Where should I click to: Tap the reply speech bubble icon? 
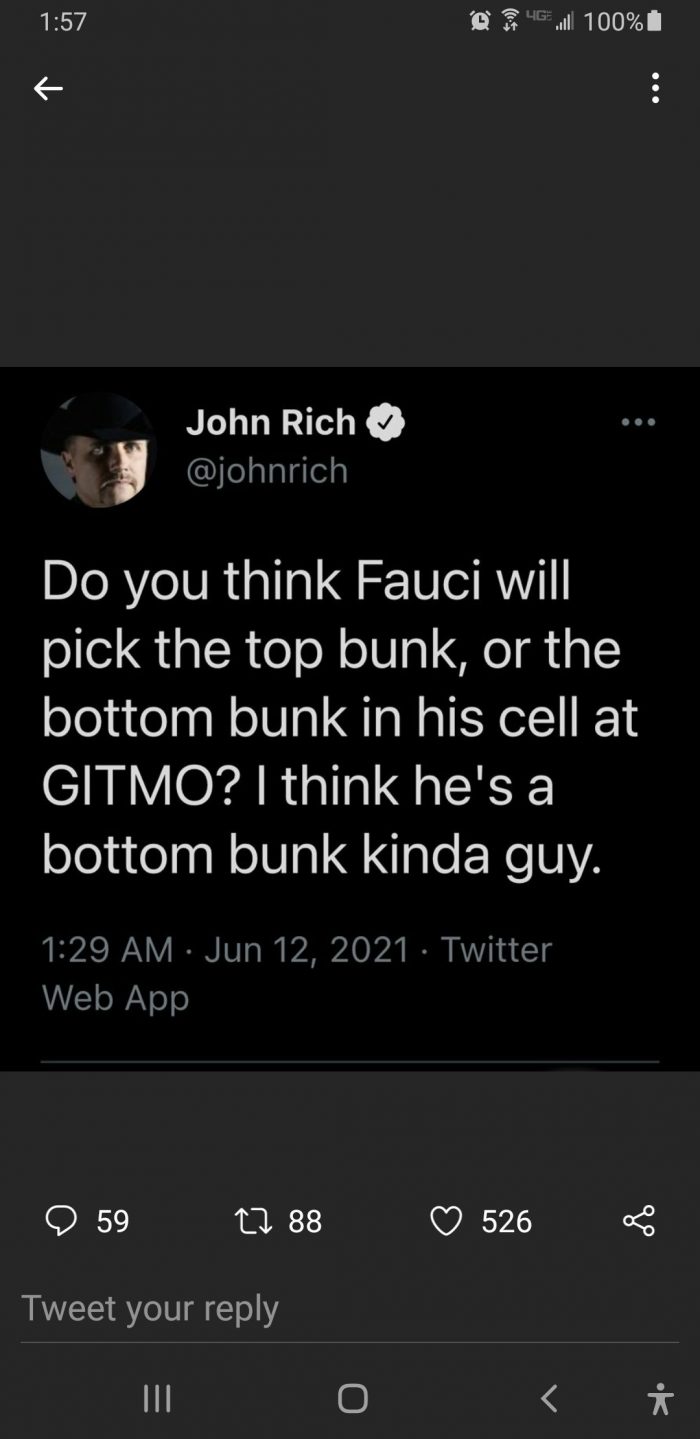[x=62, y=1220]
